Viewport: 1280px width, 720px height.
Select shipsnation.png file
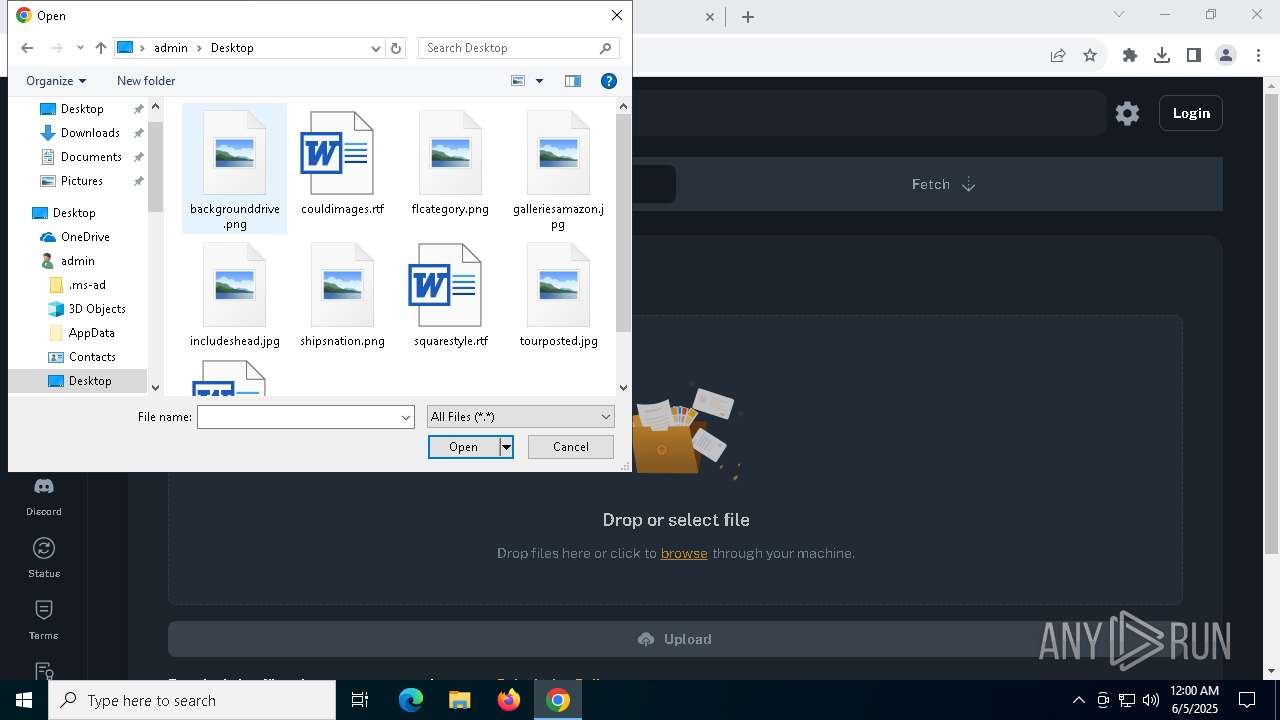342,296
